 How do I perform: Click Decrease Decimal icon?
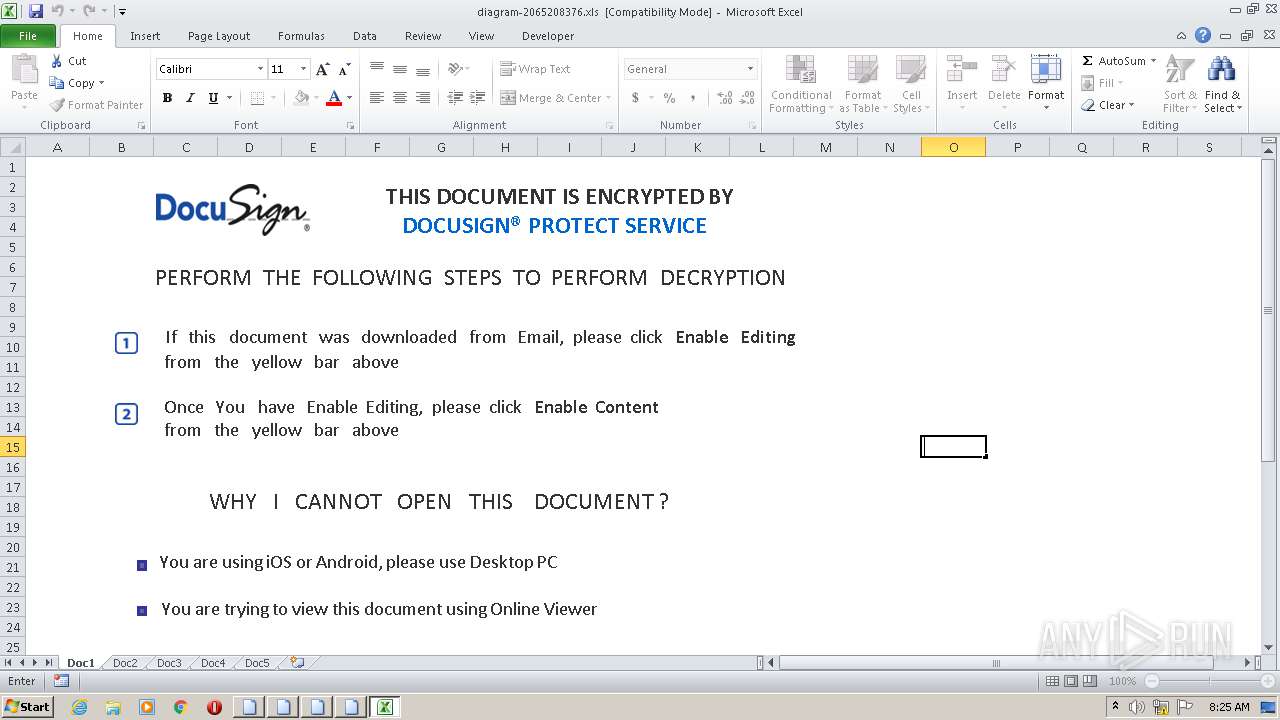pyautogui.click(x=747, y=98)
